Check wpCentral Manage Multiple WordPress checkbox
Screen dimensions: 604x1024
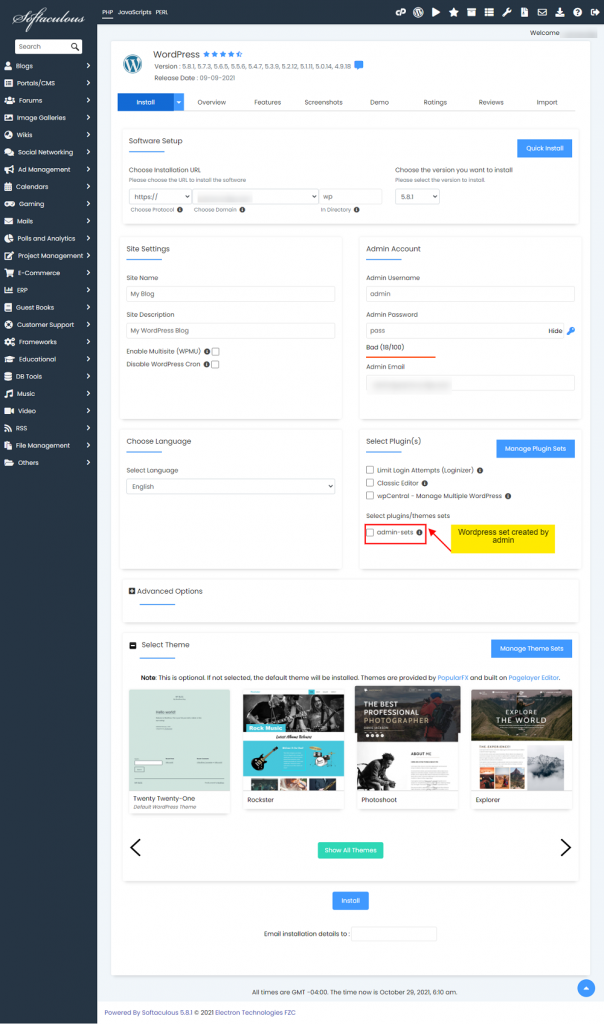[370, 496]
